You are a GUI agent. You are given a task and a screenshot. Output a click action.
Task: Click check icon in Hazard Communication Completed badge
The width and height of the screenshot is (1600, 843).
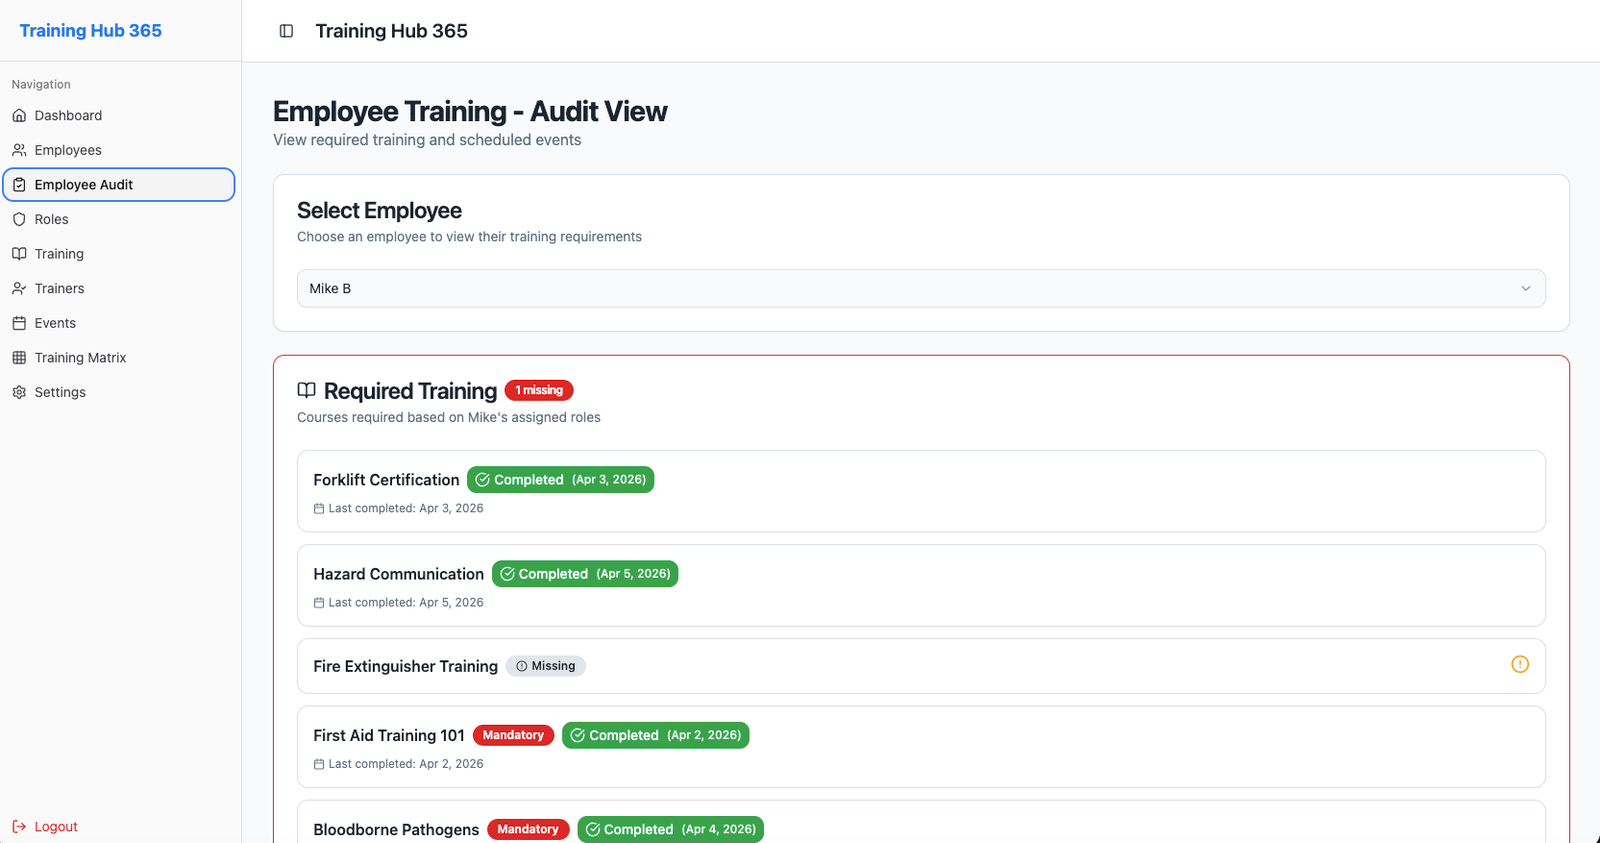(x=507, y=574)
